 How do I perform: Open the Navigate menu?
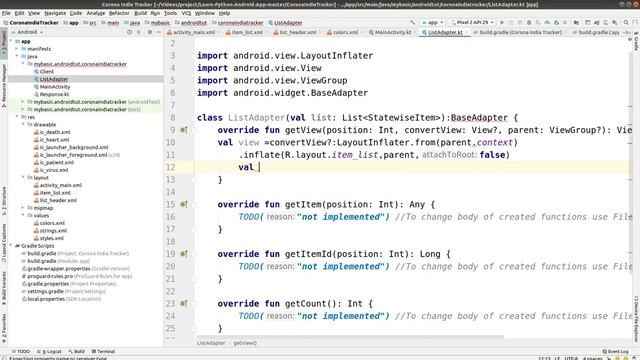click(x=55, y=13)
